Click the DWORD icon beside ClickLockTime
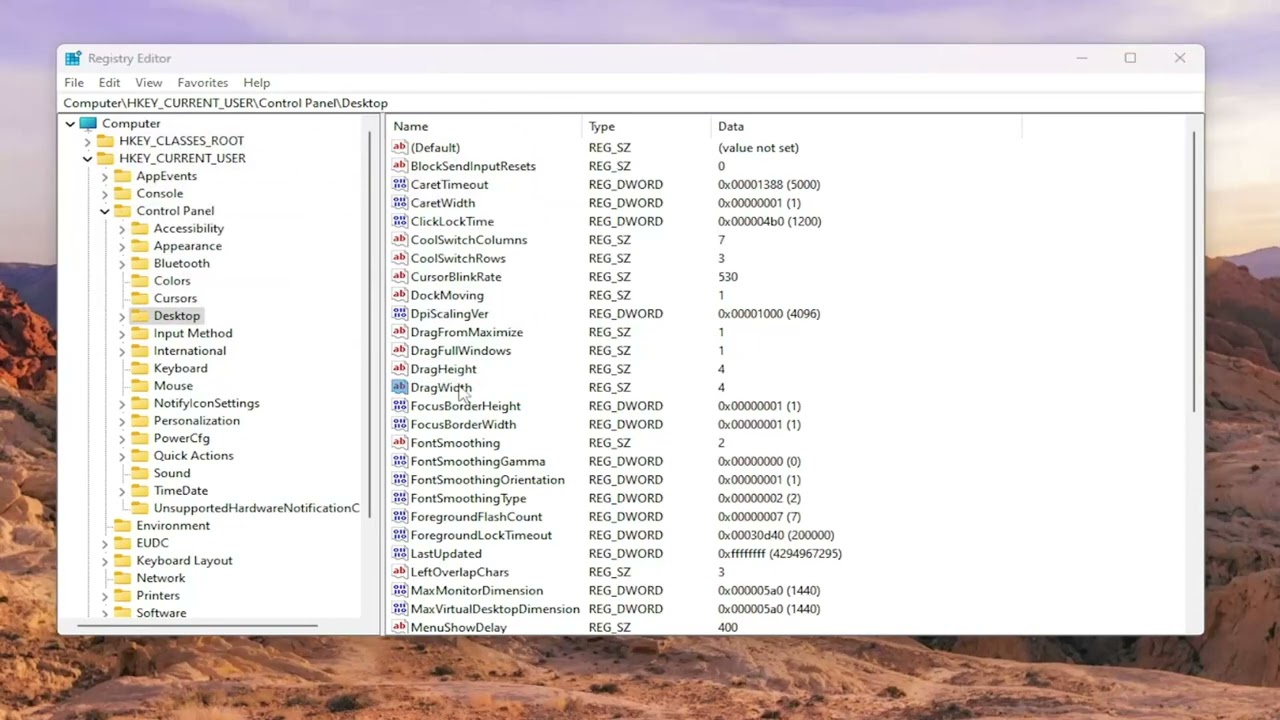The height and width of the screenshot is (720, 1280). 400,221
